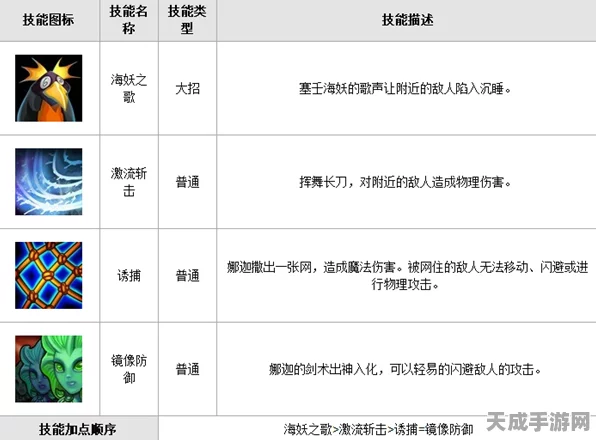Viewport: 596px width, 440px height.
Task: Click the 海妖之歌 penguin skill icon
Action: click(x=49, y=88)
